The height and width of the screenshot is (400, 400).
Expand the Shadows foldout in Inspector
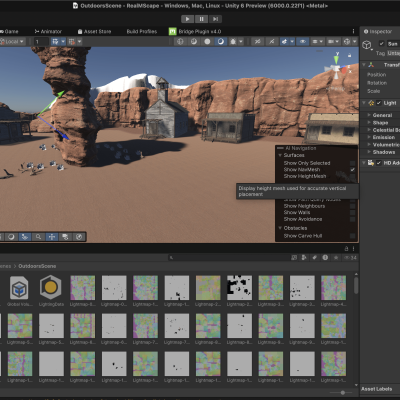[369, 152]
